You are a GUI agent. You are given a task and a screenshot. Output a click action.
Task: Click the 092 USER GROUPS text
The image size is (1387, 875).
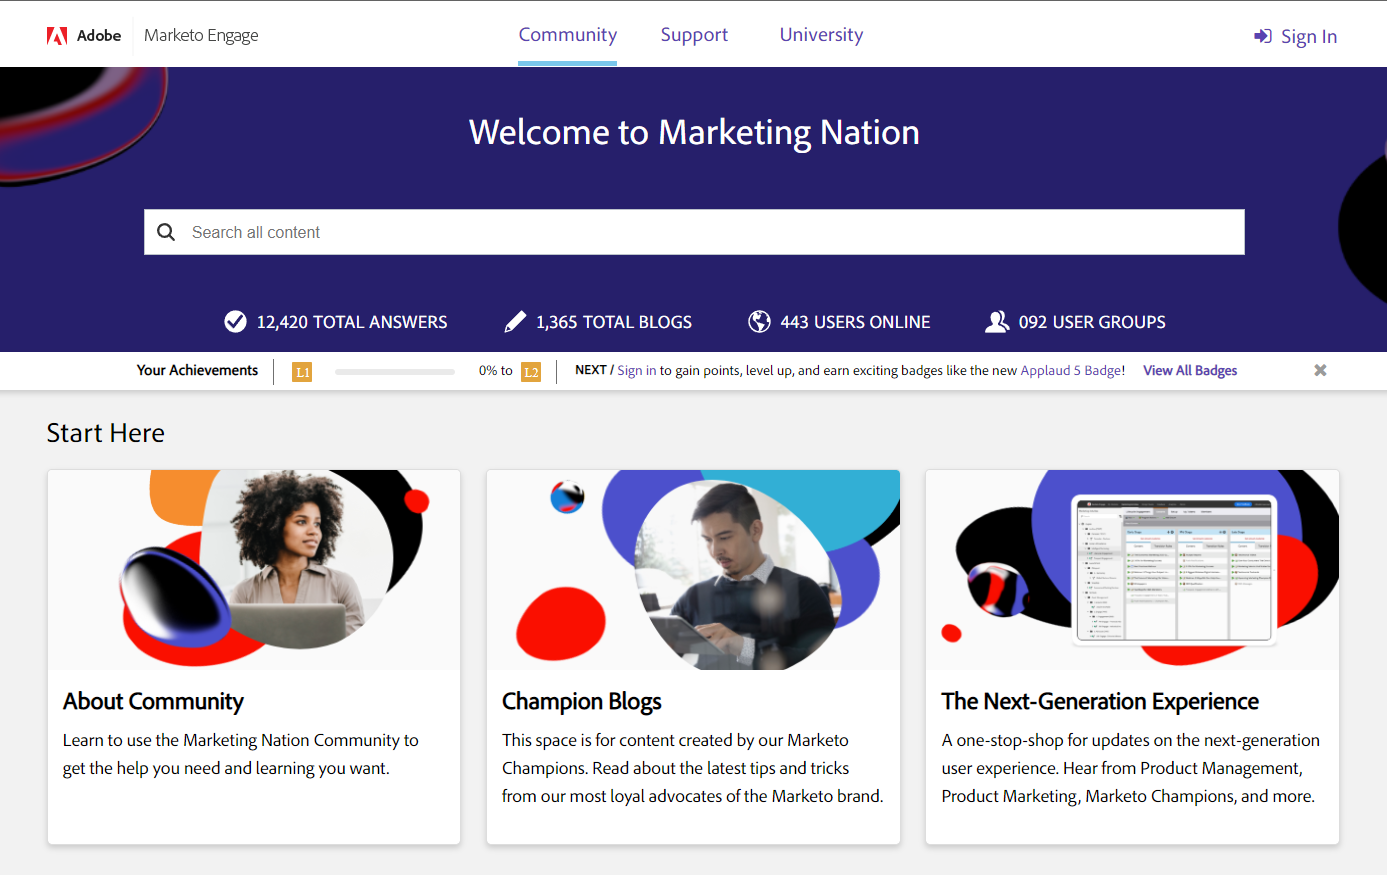coord(1092,322)
